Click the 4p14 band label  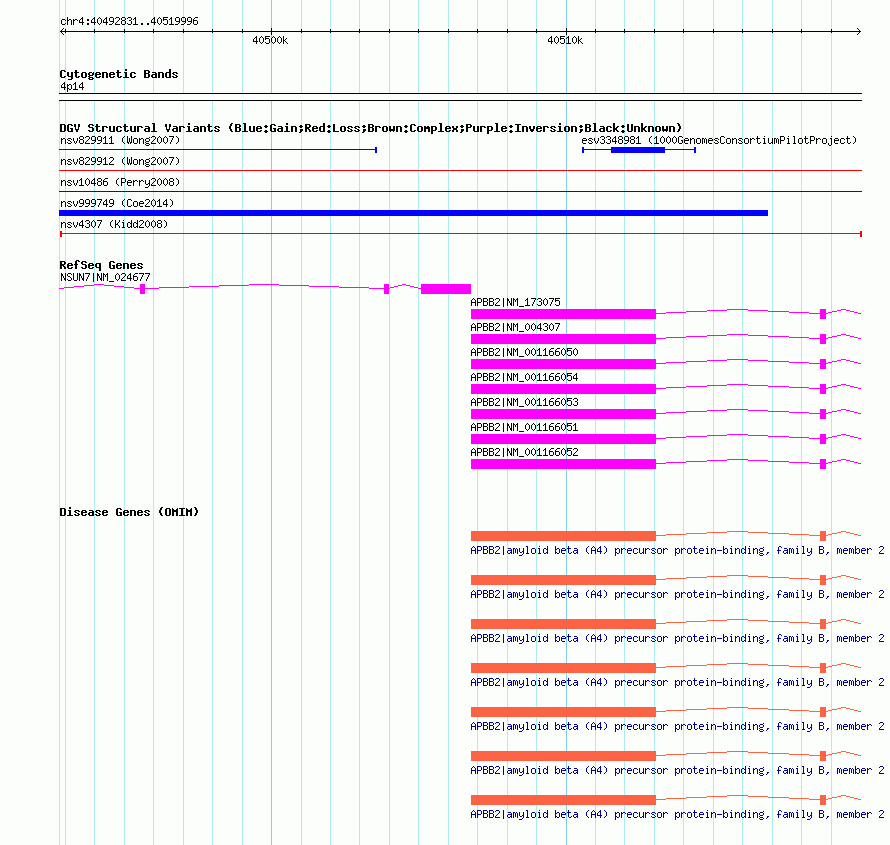(x=72, y=86)
